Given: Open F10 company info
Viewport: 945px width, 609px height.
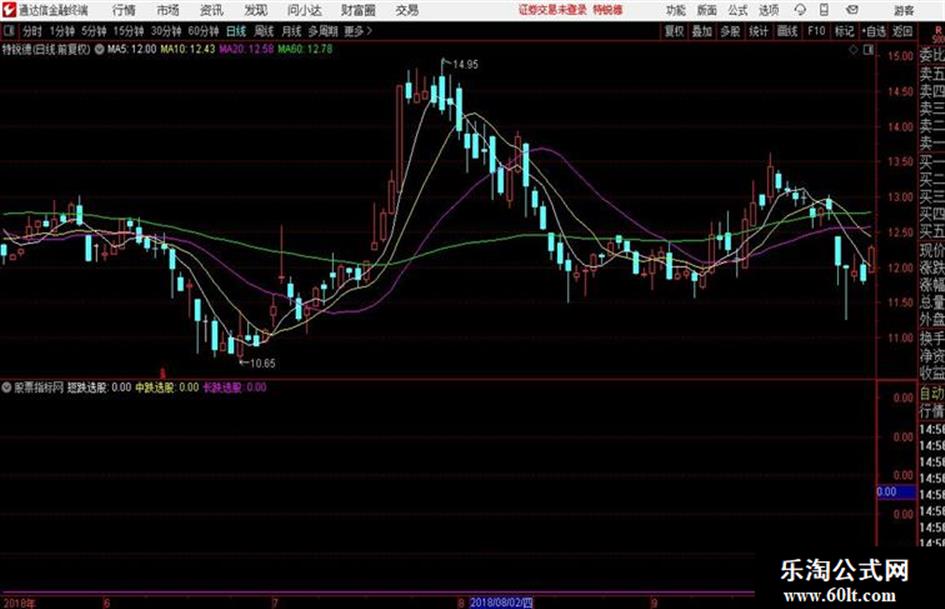Looking at the screenshot, I should 816,31.
